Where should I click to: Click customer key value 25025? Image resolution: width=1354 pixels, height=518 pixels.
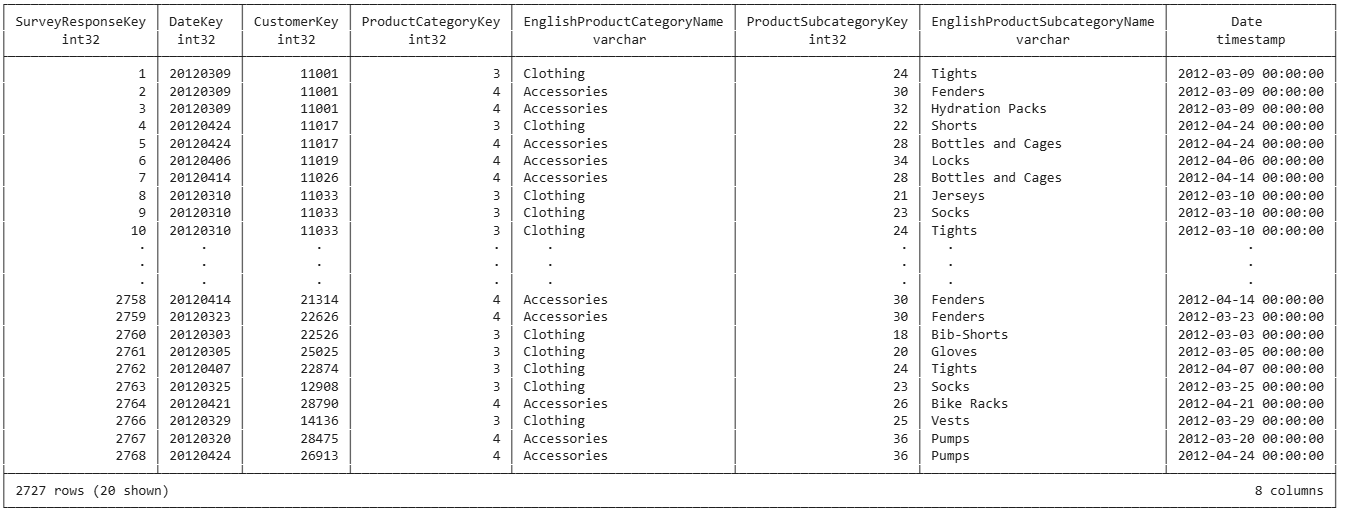click(320, 352)
